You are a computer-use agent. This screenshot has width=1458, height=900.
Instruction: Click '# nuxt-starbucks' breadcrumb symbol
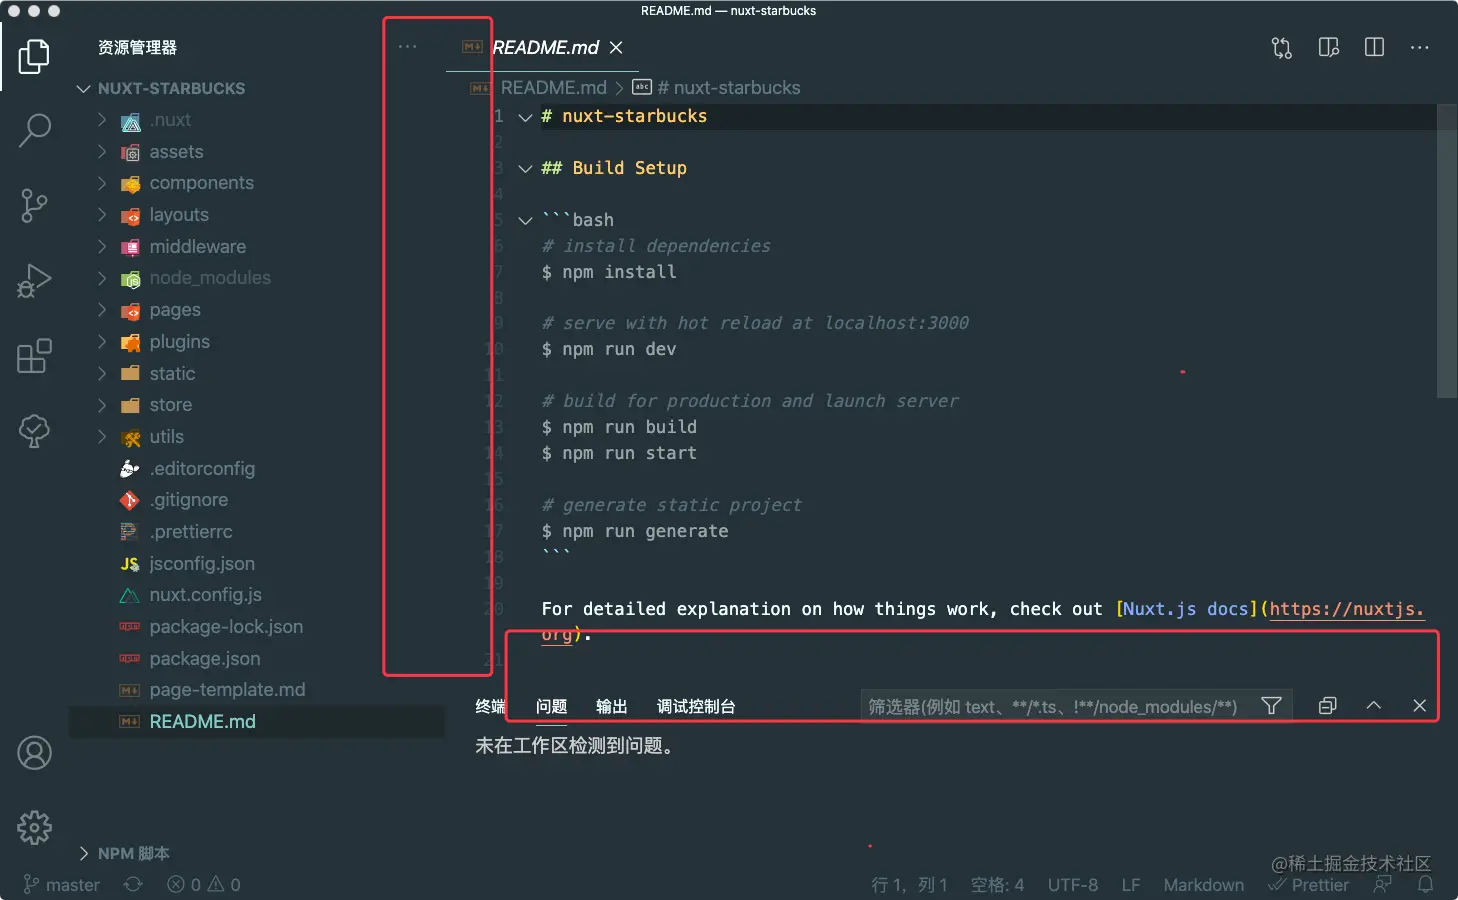coord(728,88)
